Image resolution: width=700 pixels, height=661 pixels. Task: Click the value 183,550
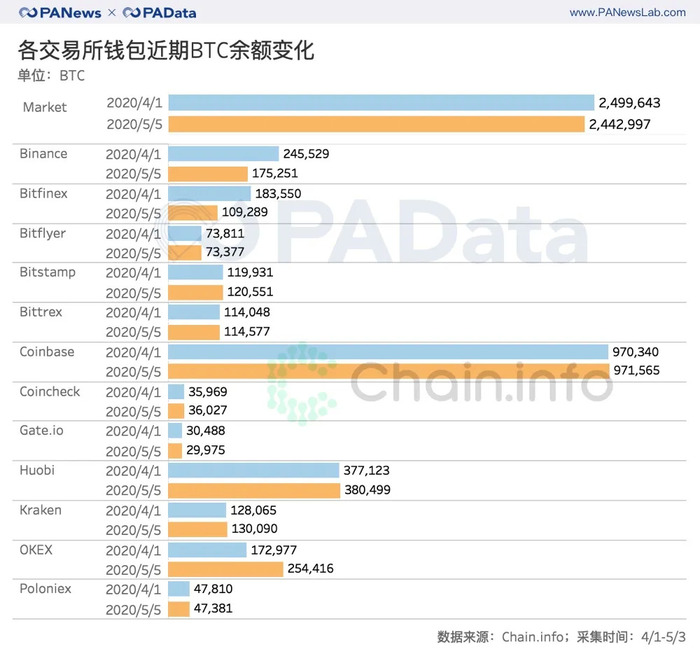tap(278, 193)
